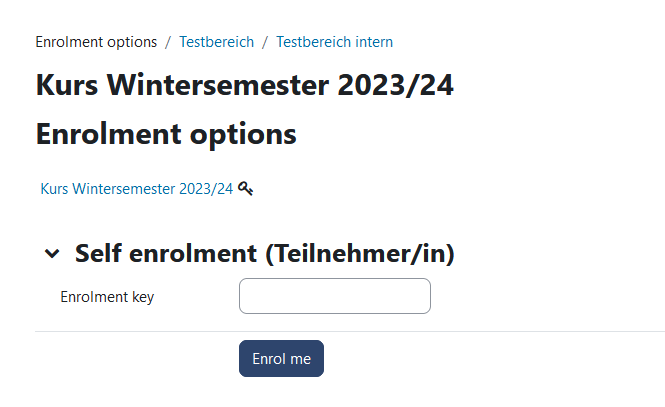Select the self-enrolment key symbol

[246, 188]
